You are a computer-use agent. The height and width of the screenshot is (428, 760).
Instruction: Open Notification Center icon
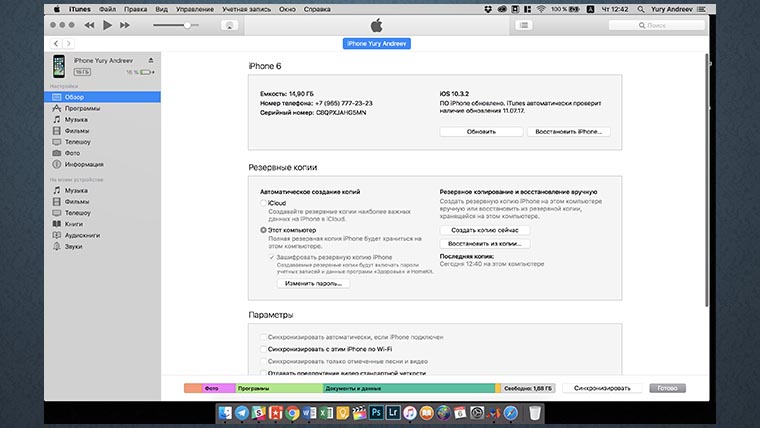pyautogui.click(x=701, y=9)
